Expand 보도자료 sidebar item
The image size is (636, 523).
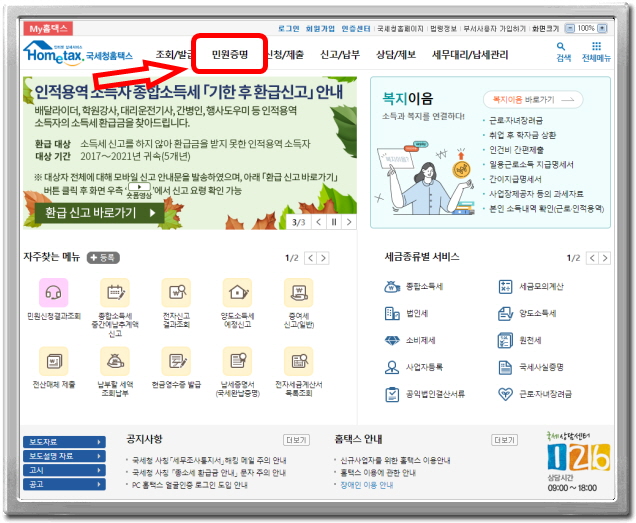click(x=64, y=442)
